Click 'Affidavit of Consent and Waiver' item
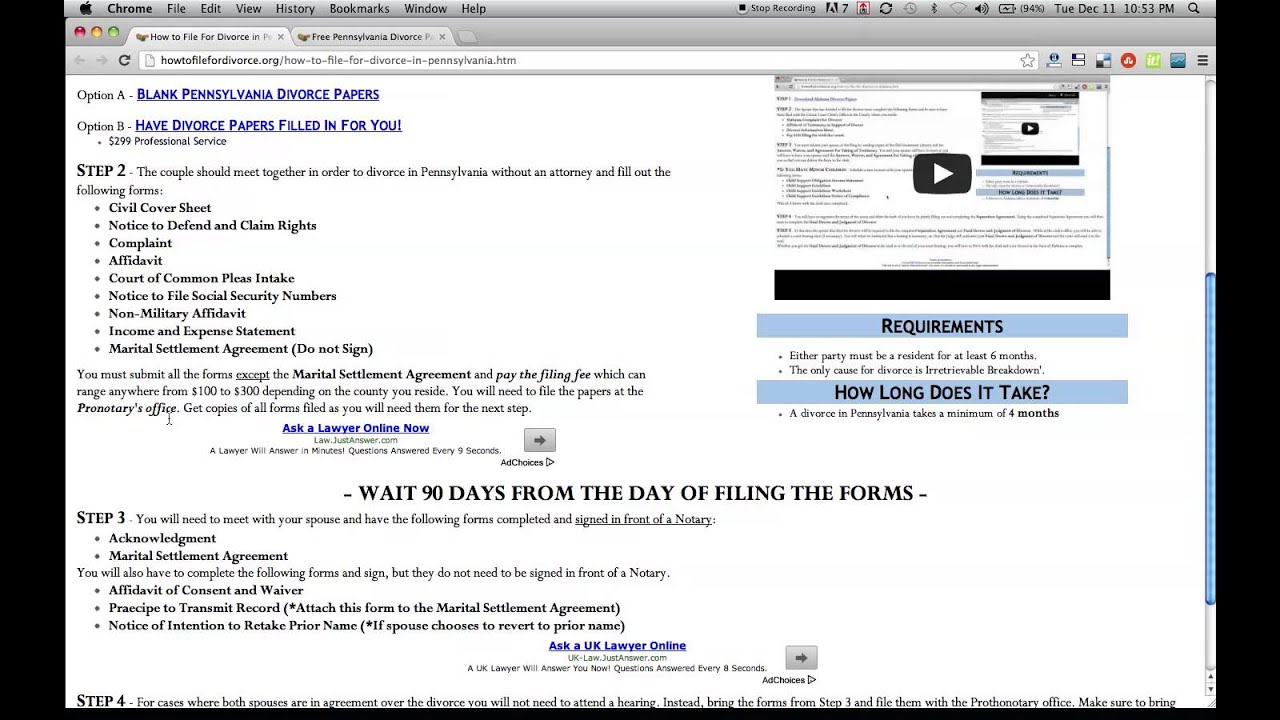The width and height of the screenshot is (1280, 720). 206,590
